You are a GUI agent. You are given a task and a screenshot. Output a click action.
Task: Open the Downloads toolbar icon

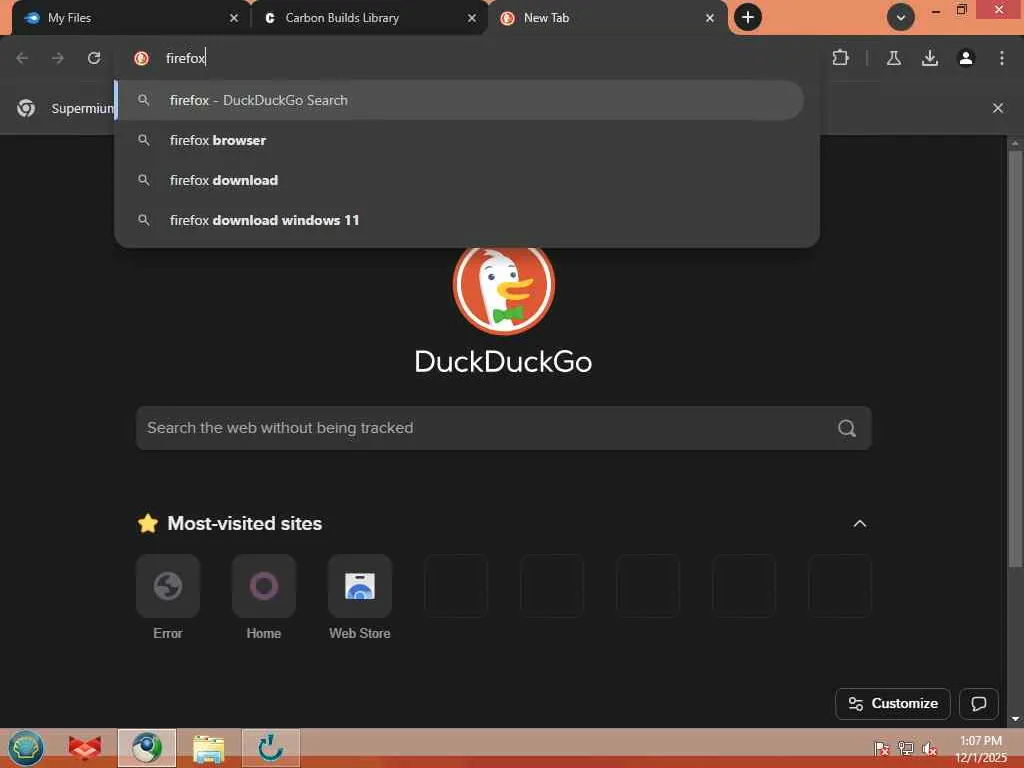point(930,58)
